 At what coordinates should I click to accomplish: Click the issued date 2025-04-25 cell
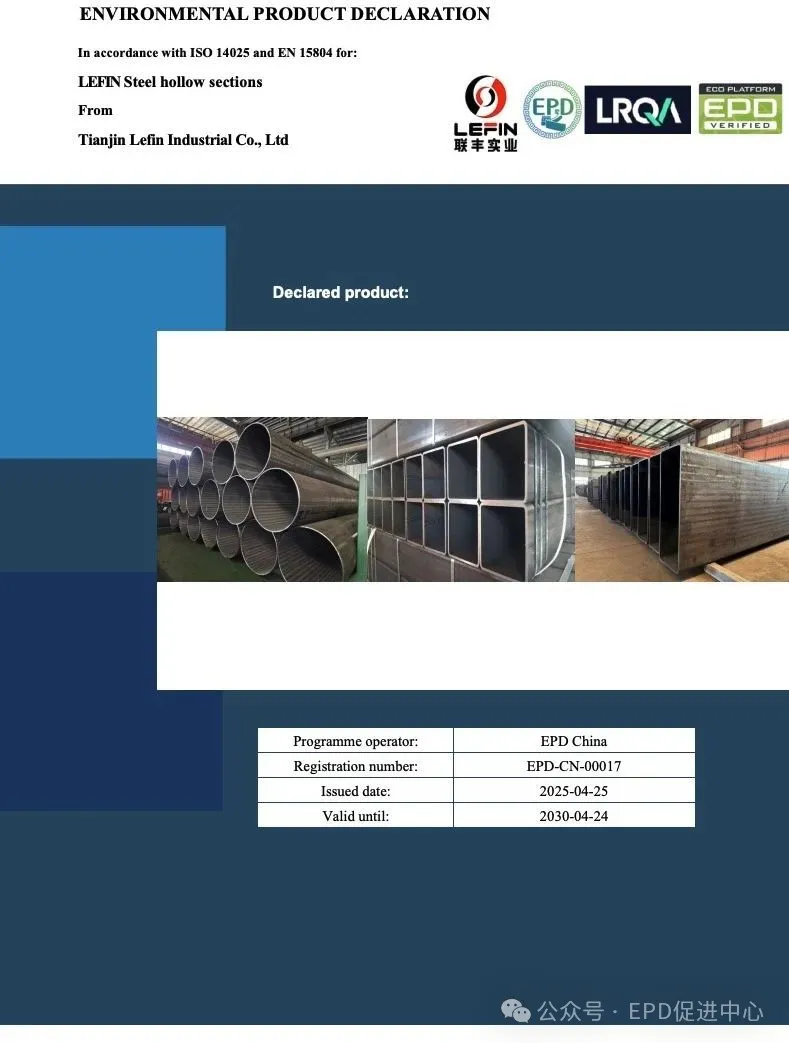tap(573, 791)
